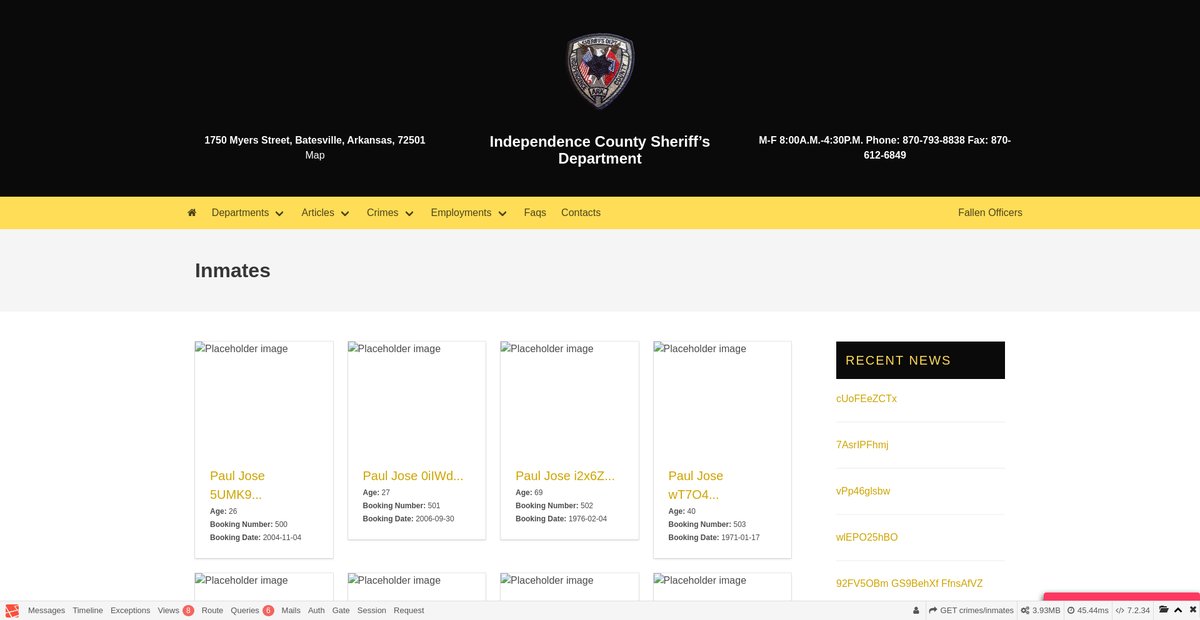
Task: Click the user icon in the debugbar
Action: point(916,610)
